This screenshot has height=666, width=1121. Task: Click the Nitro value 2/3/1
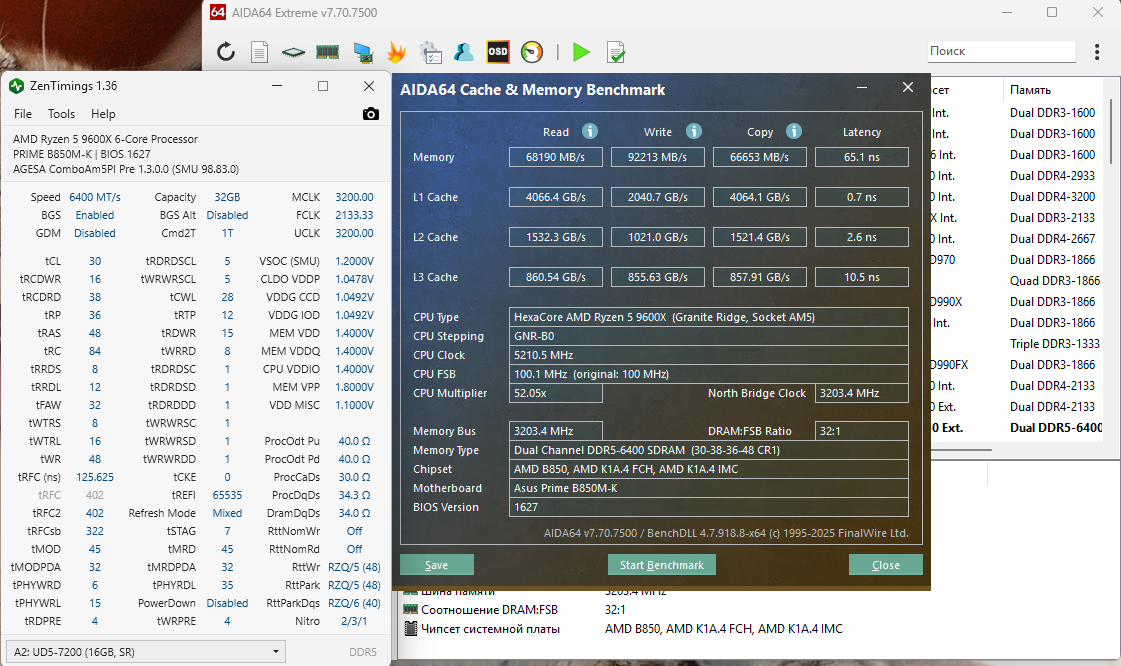coord(355,621)
